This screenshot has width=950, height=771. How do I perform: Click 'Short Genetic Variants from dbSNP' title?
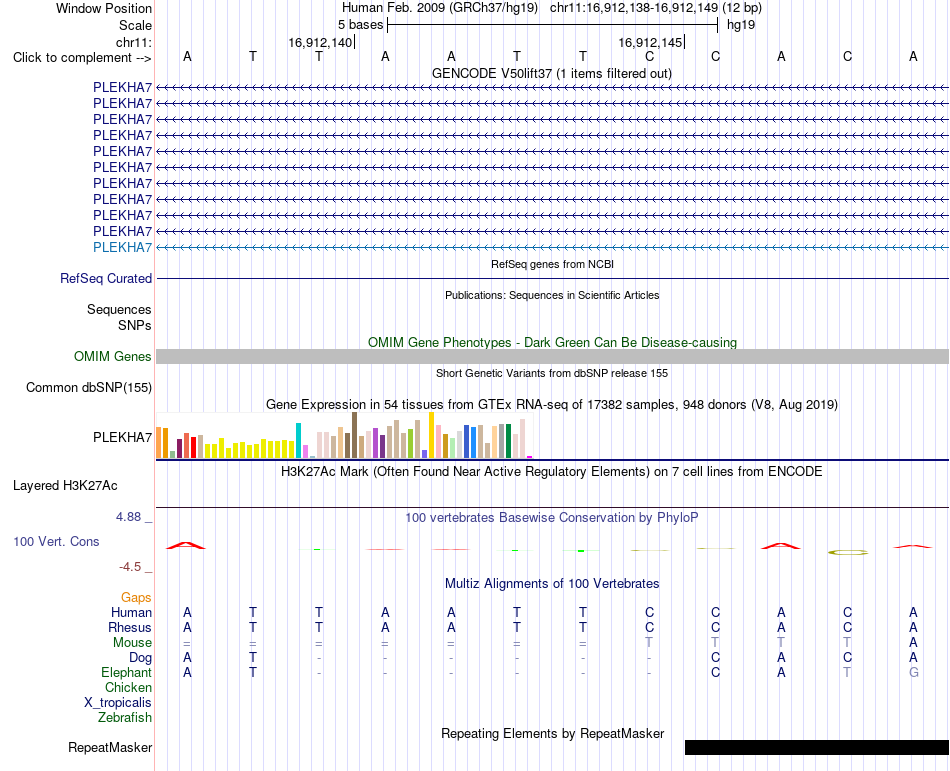pyautogui.click(x=552, y=373)
